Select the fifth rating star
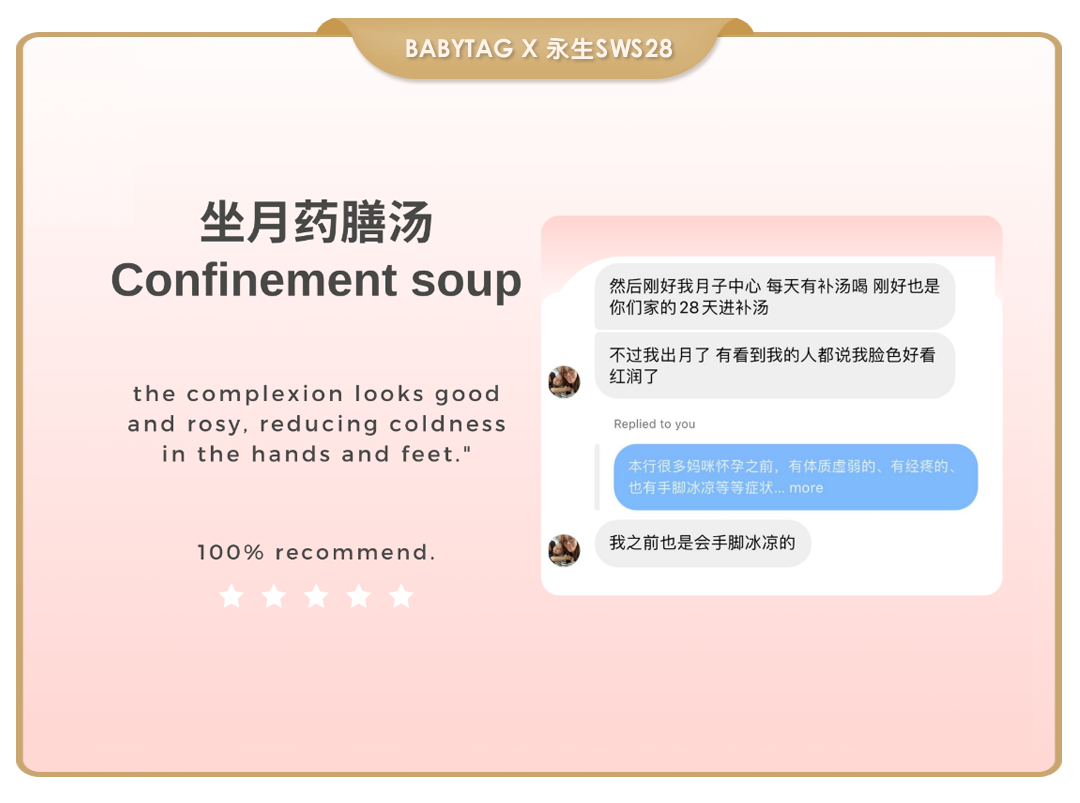The image size is (1080, 803). 401,596
